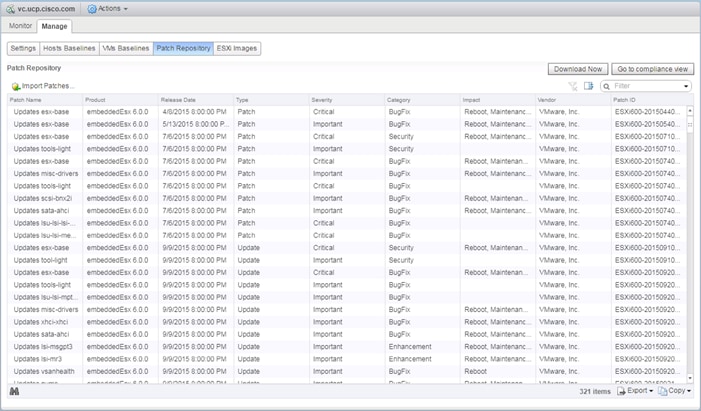Sort by the Release Date column header
Screen dimensions: 701x411
pos(196,100)
